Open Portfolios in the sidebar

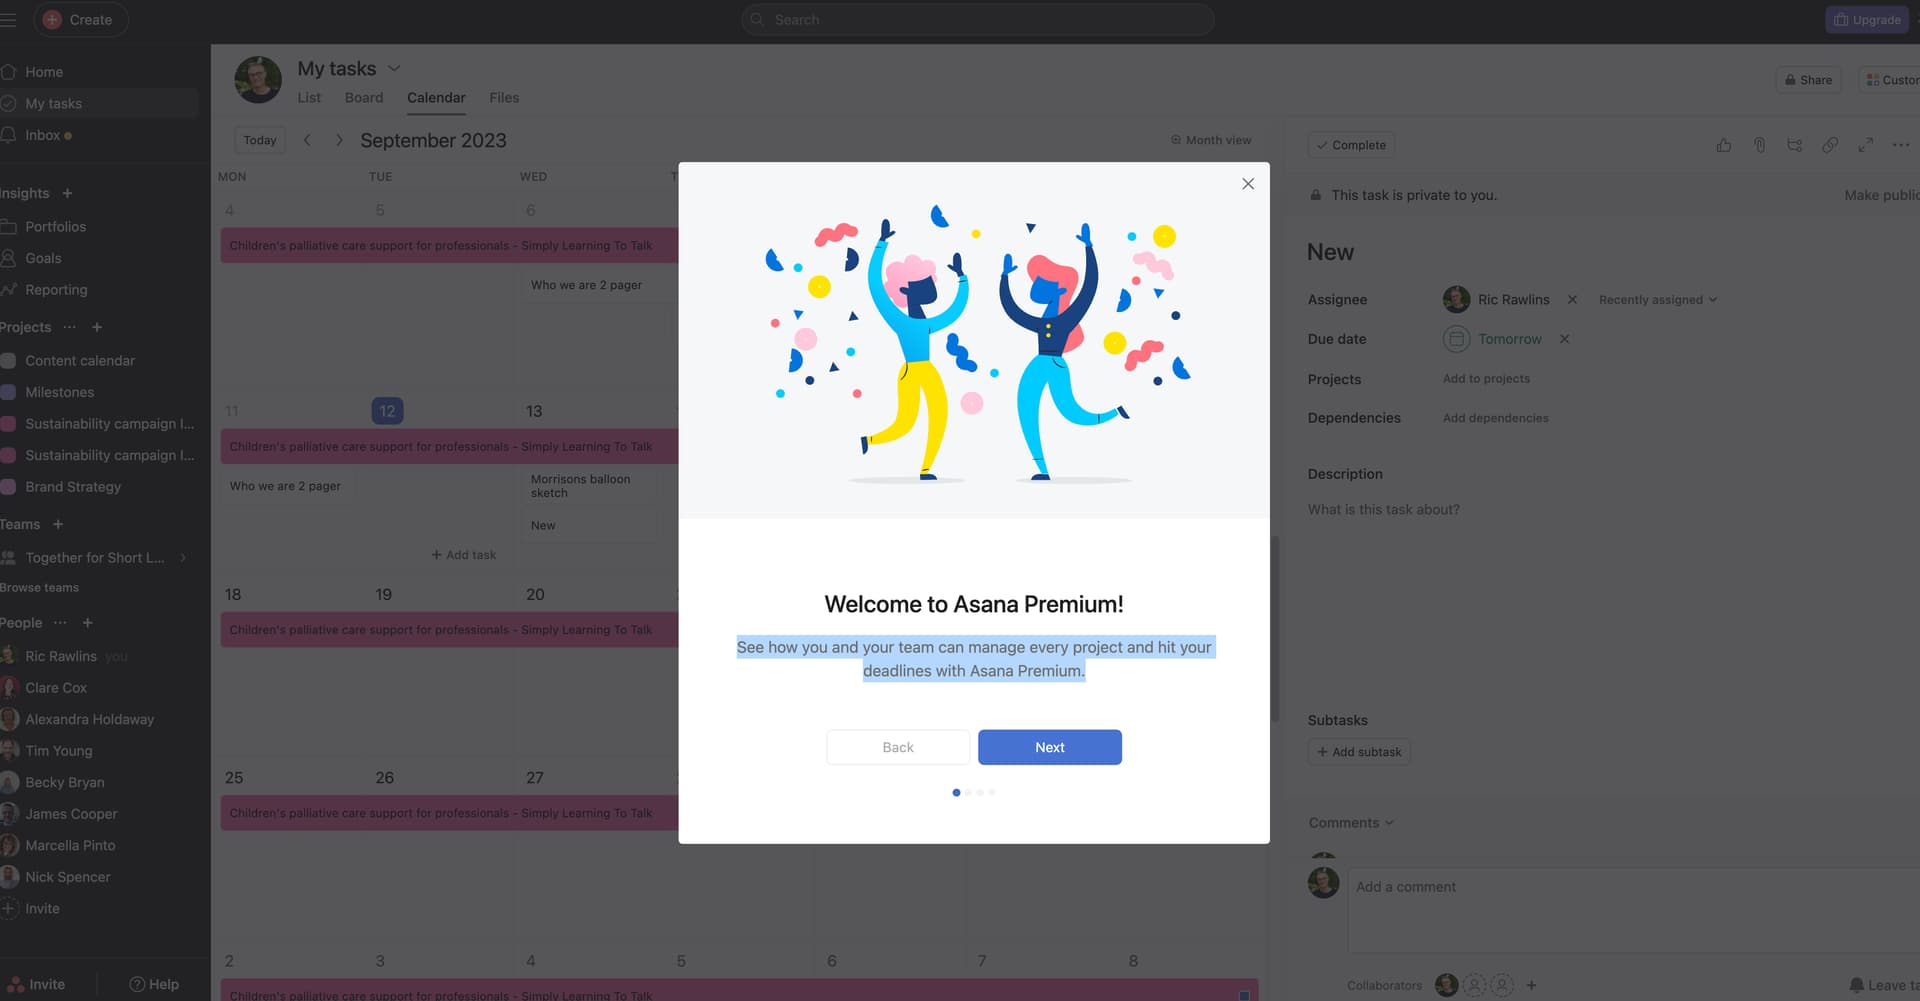[55, 227]
